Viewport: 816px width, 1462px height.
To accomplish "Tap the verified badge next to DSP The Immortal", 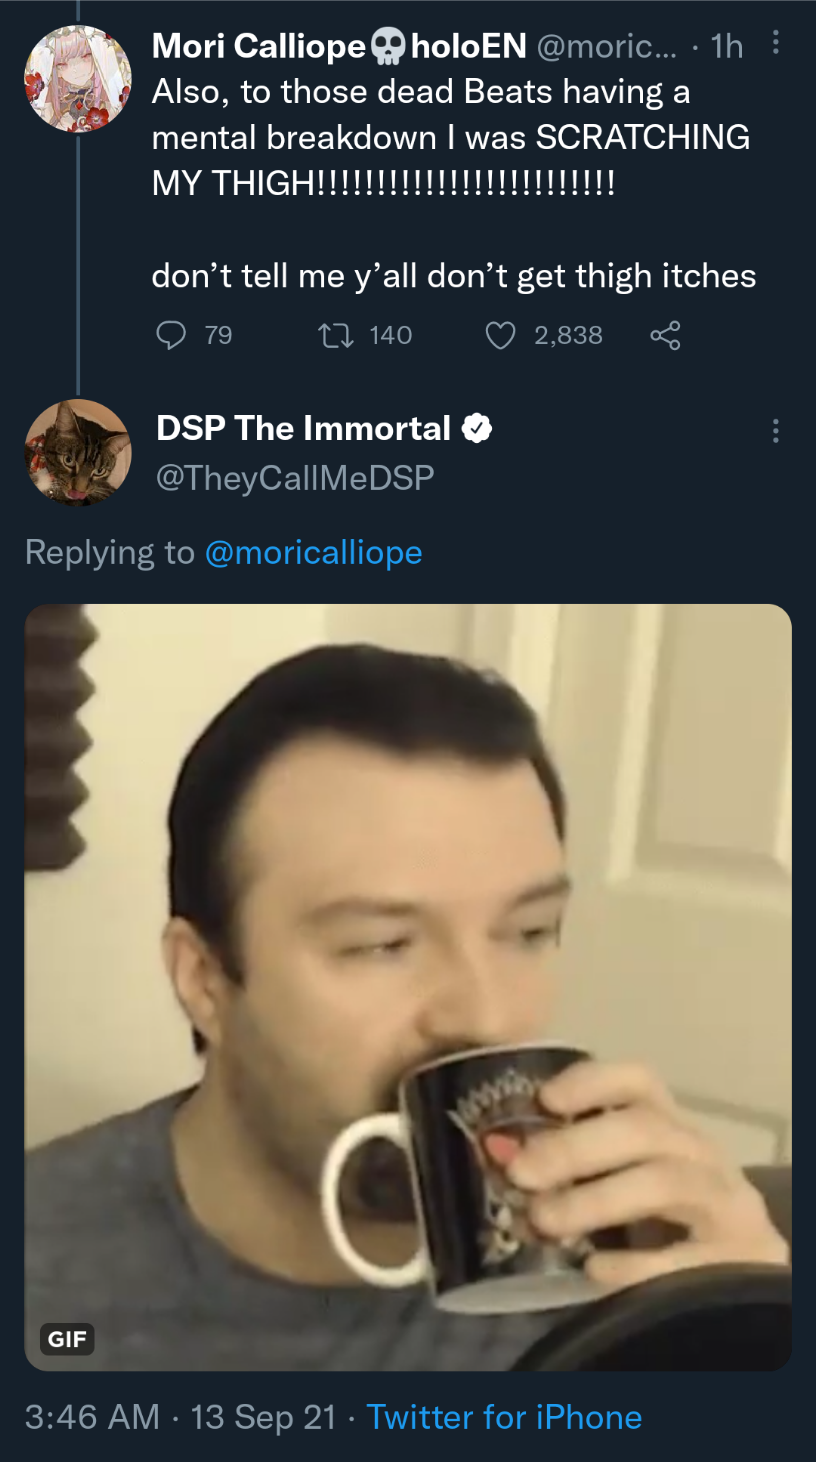I will click(477, 429).
